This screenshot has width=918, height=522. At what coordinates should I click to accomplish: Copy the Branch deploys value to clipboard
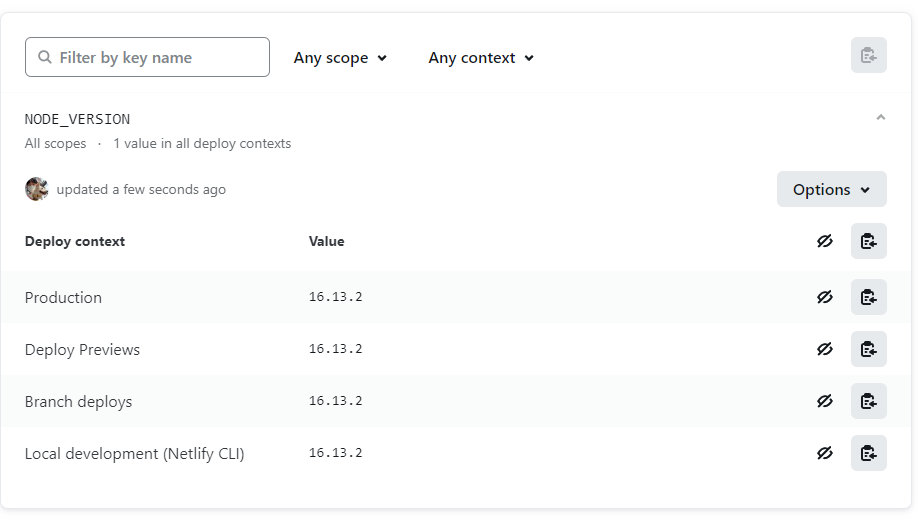[868, 401]
